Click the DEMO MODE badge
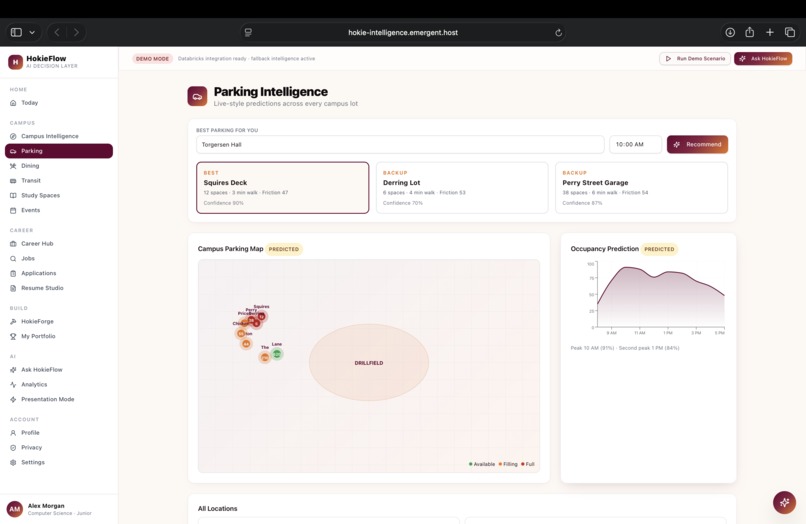 pos(152,59)
